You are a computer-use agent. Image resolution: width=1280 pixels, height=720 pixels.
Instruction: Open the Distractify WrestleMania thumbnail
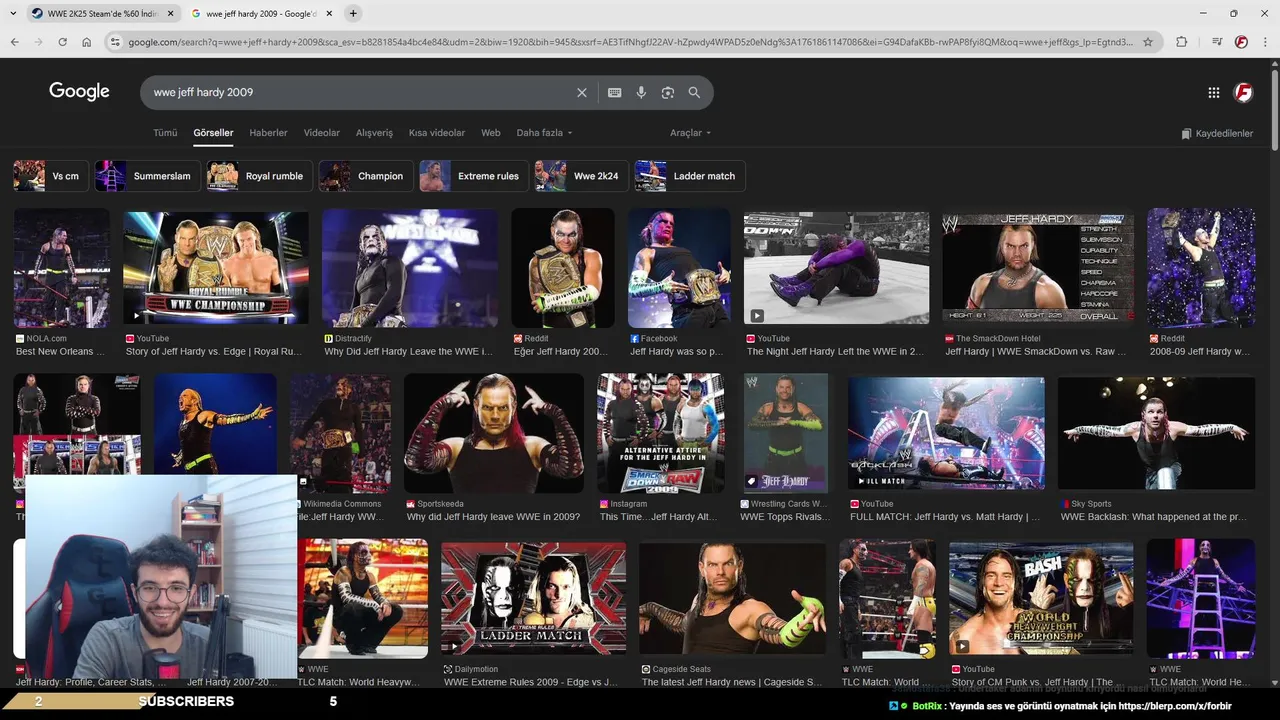coord(410,268)
